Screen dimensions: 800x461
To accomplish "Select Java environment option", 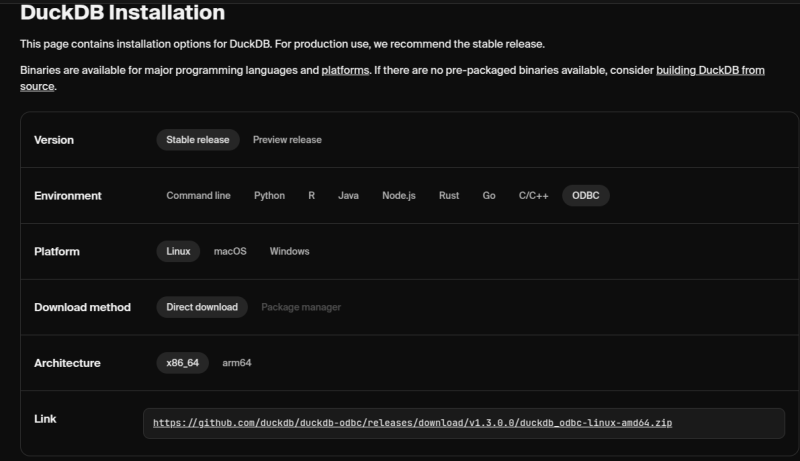I will [348, 196].
